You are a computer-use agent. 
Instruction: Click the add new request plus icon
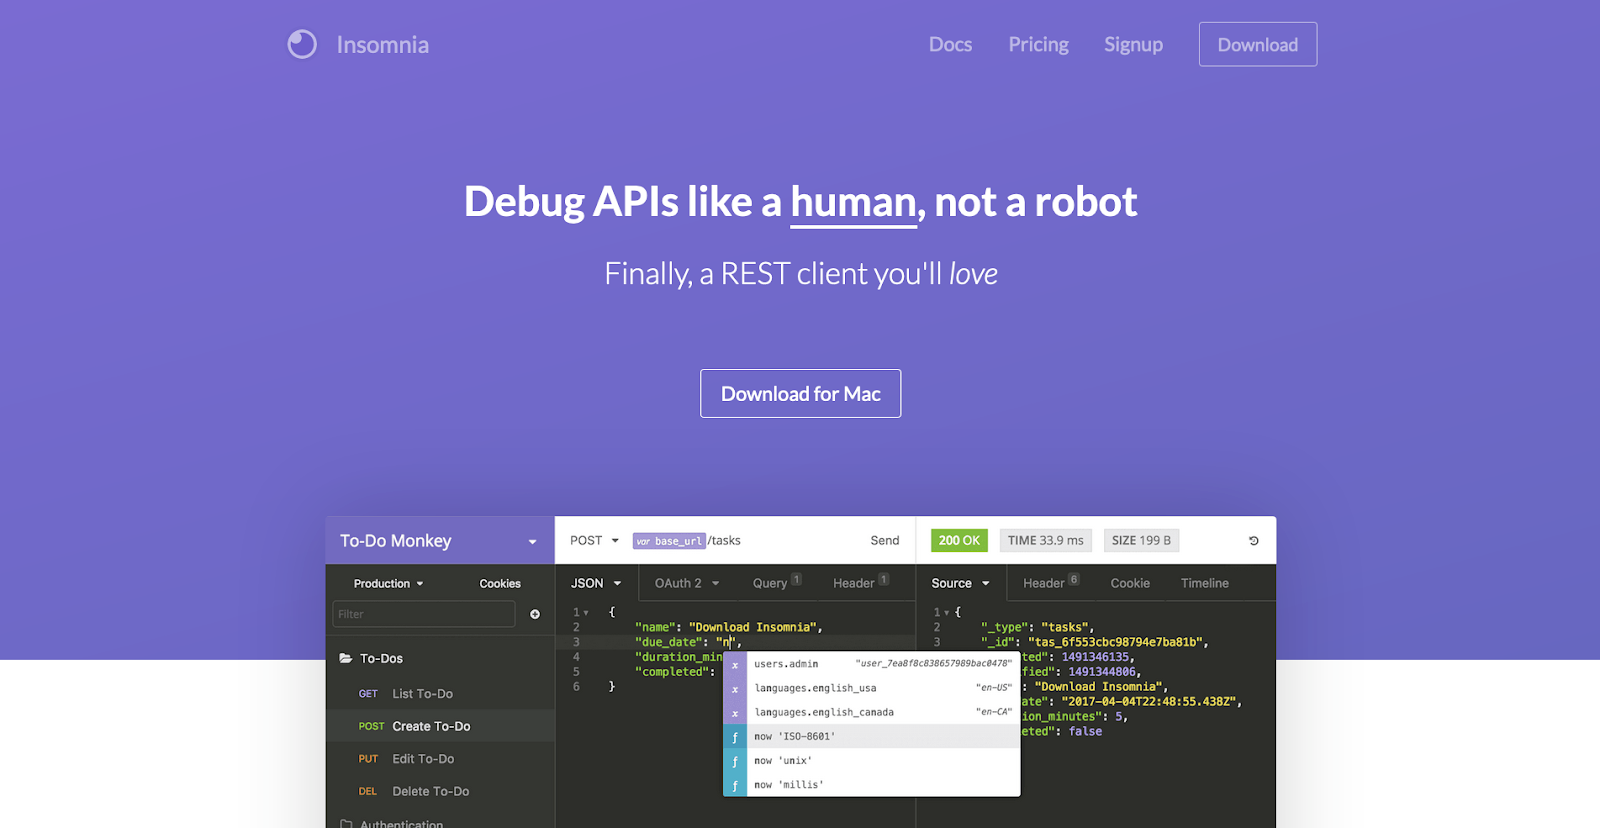pos(535,614)
